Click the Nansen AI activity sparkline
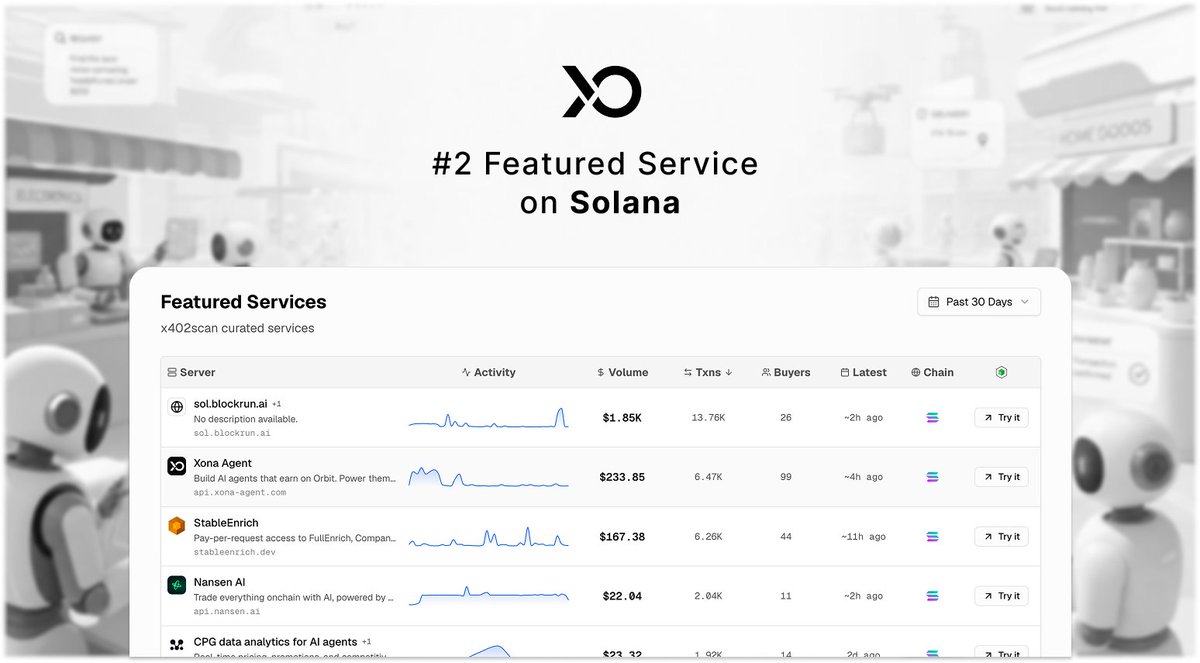This screenshot has width=1200, height=663. (488, 596)
